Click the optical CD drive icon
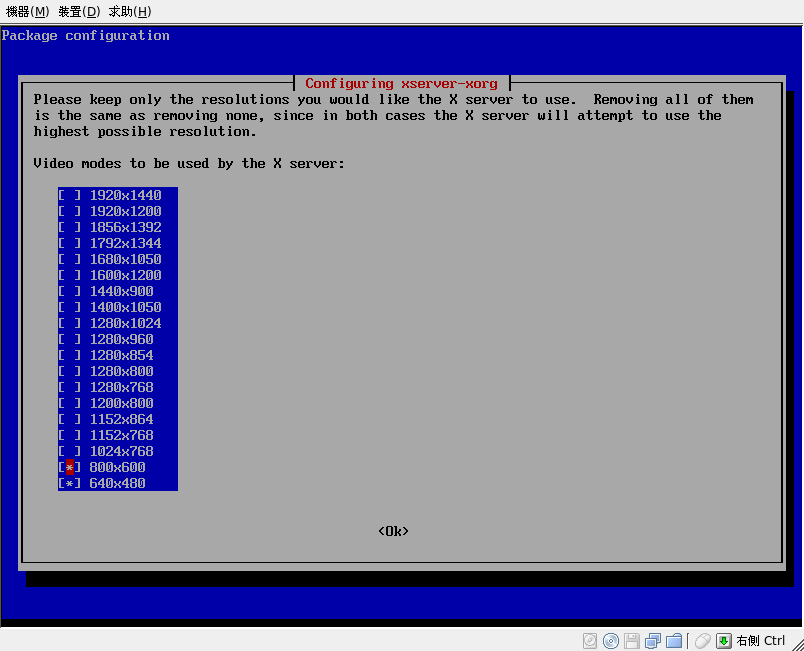Viewport: 804px width, 651px height. (611, 641)
